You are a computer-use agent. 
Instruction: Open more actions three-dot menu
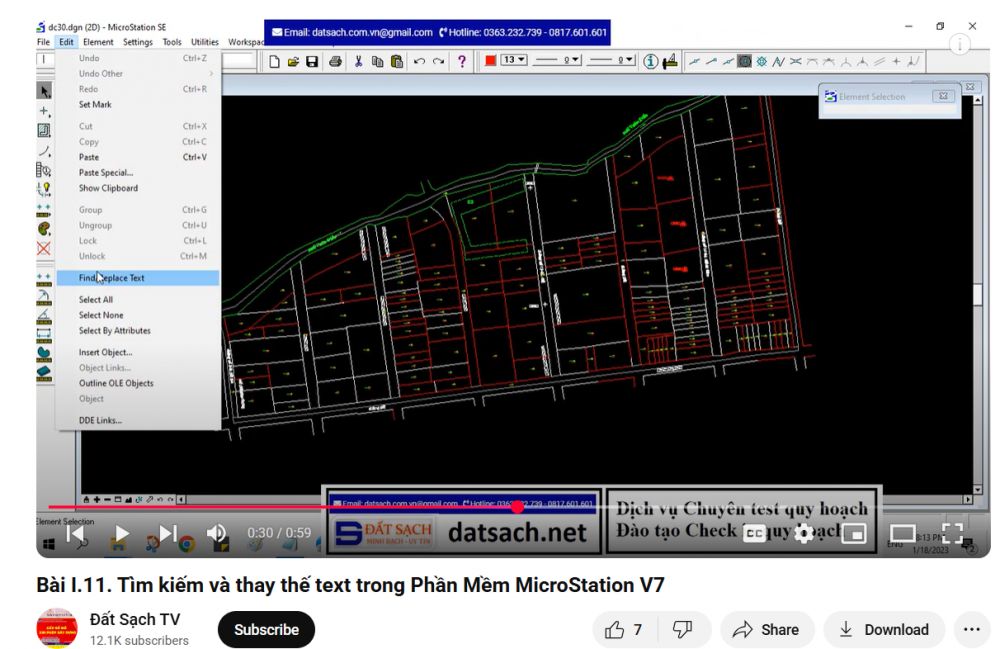click(x=971, y=630)
